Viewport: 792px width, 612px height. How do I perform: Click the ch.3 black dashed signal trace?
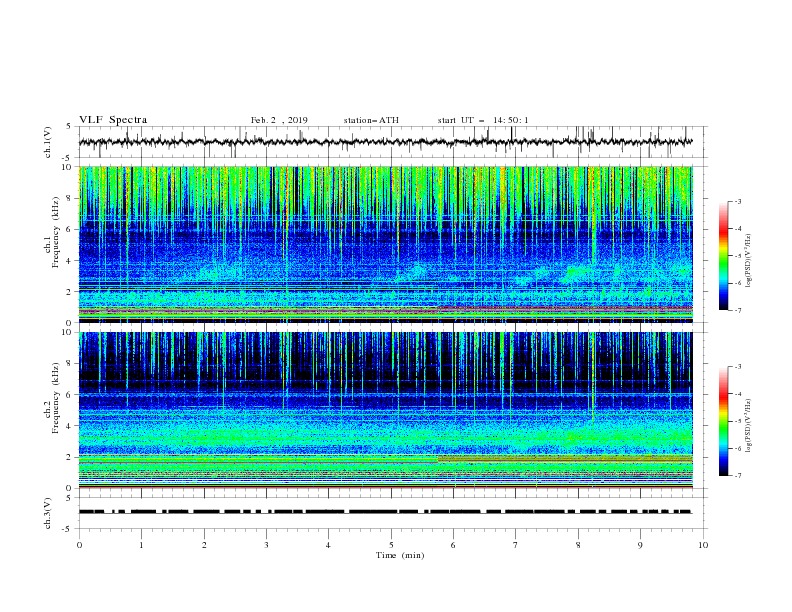pyautogui.click(x=385, y=512)
